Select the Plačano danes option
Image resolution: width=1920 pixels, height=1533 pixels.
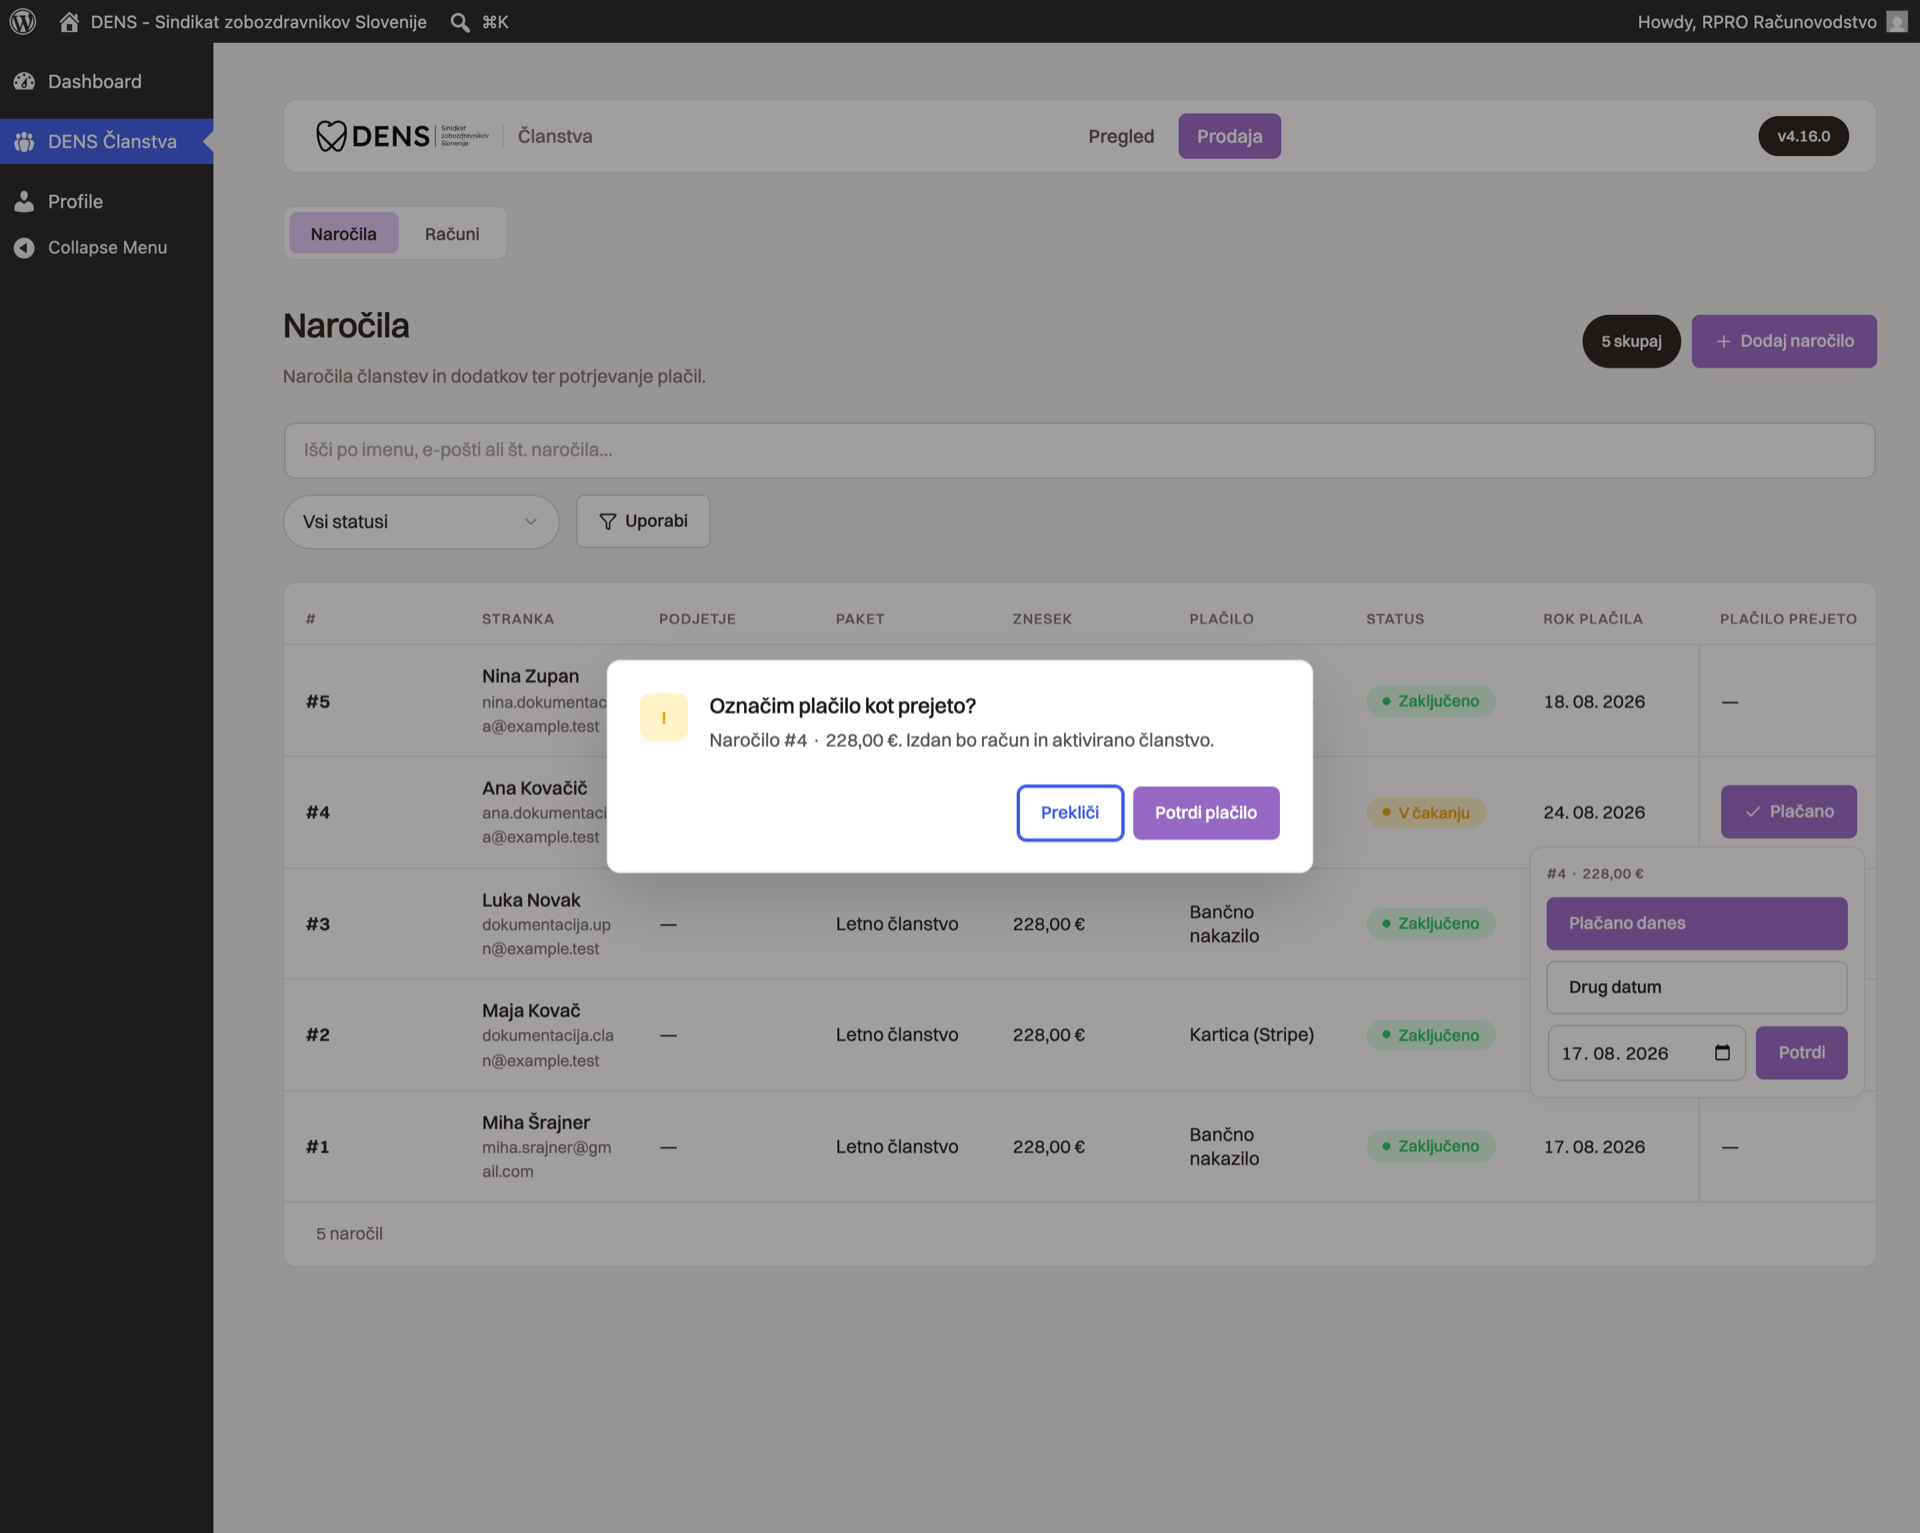(x=1697, y=923)
